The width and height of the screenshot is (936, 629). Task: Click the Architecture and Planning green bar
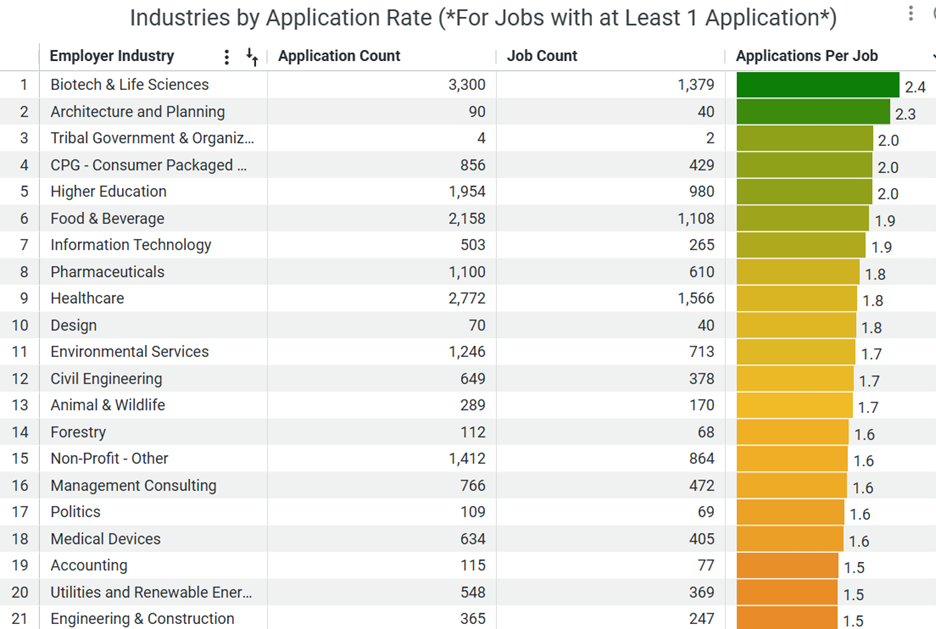(x=812, y=112)
